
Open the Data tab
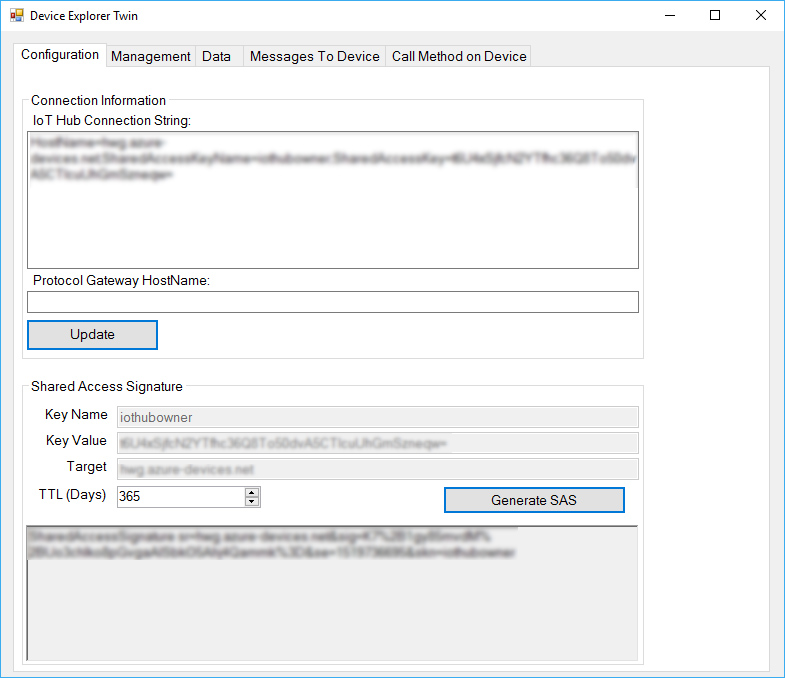(x=217, y=57)
